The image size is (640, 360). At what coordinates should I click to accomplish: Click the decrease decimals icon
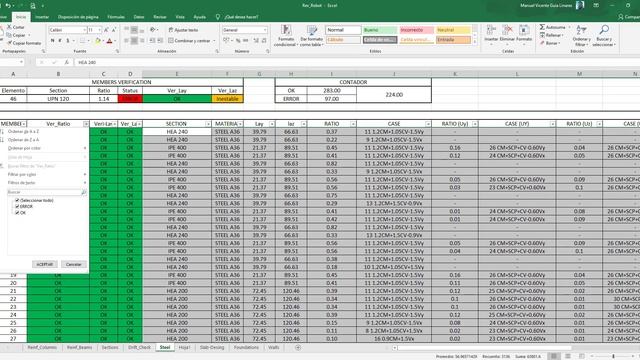[x=264, y=40]
